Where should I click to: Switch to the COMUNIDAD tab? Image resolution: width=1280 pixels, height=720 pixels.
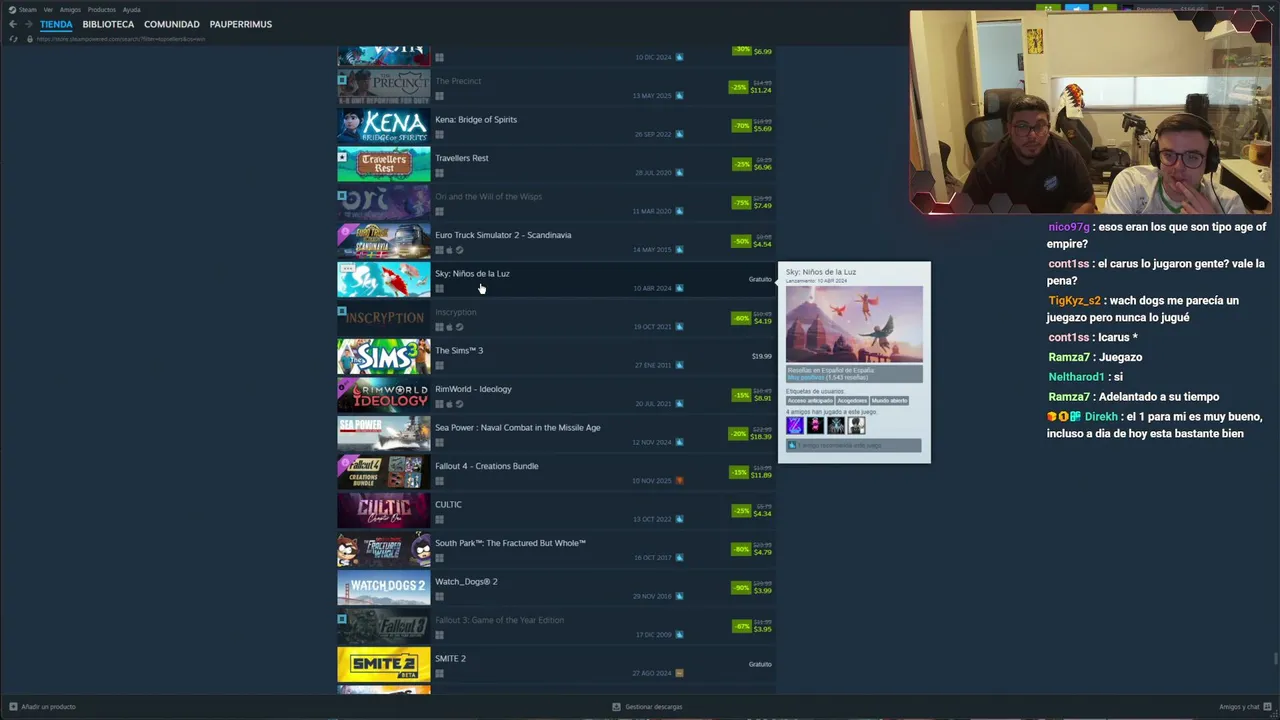[x=172, y=24]
